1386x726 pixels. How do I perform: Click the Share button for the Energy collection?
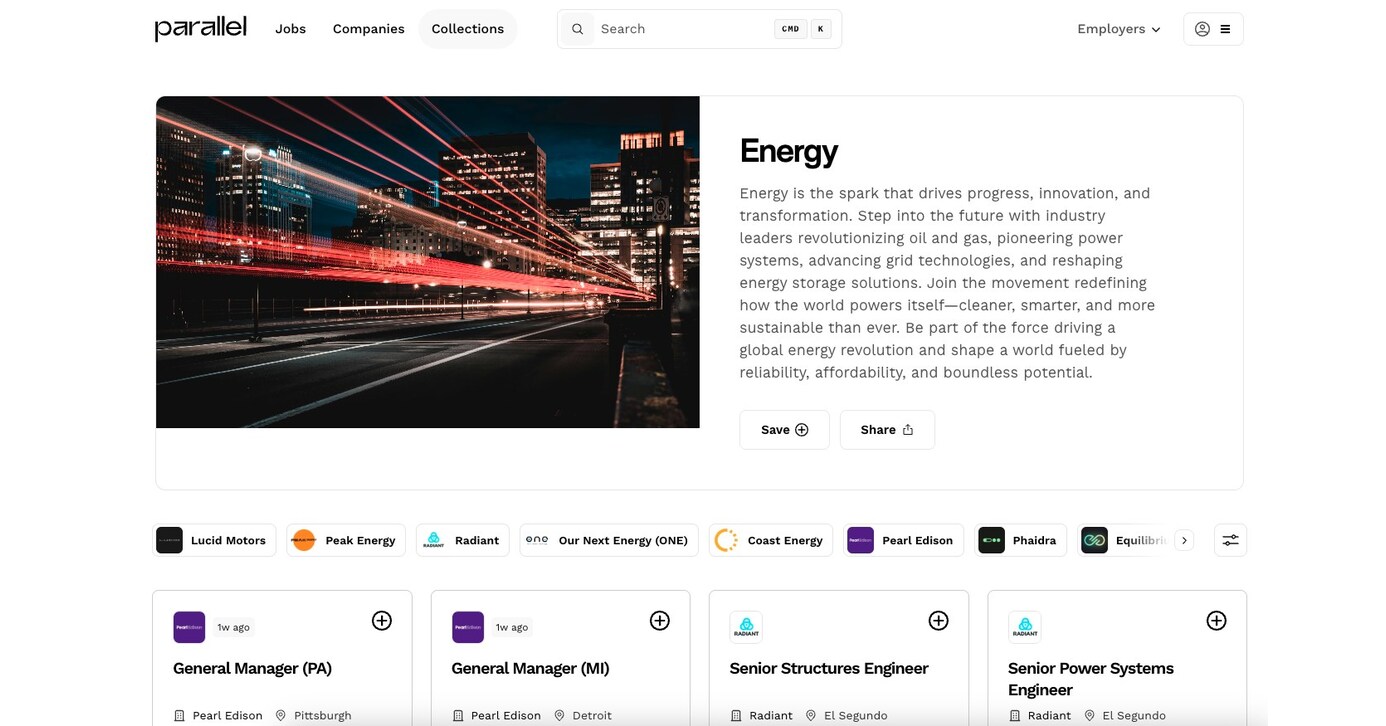[887, 429]
